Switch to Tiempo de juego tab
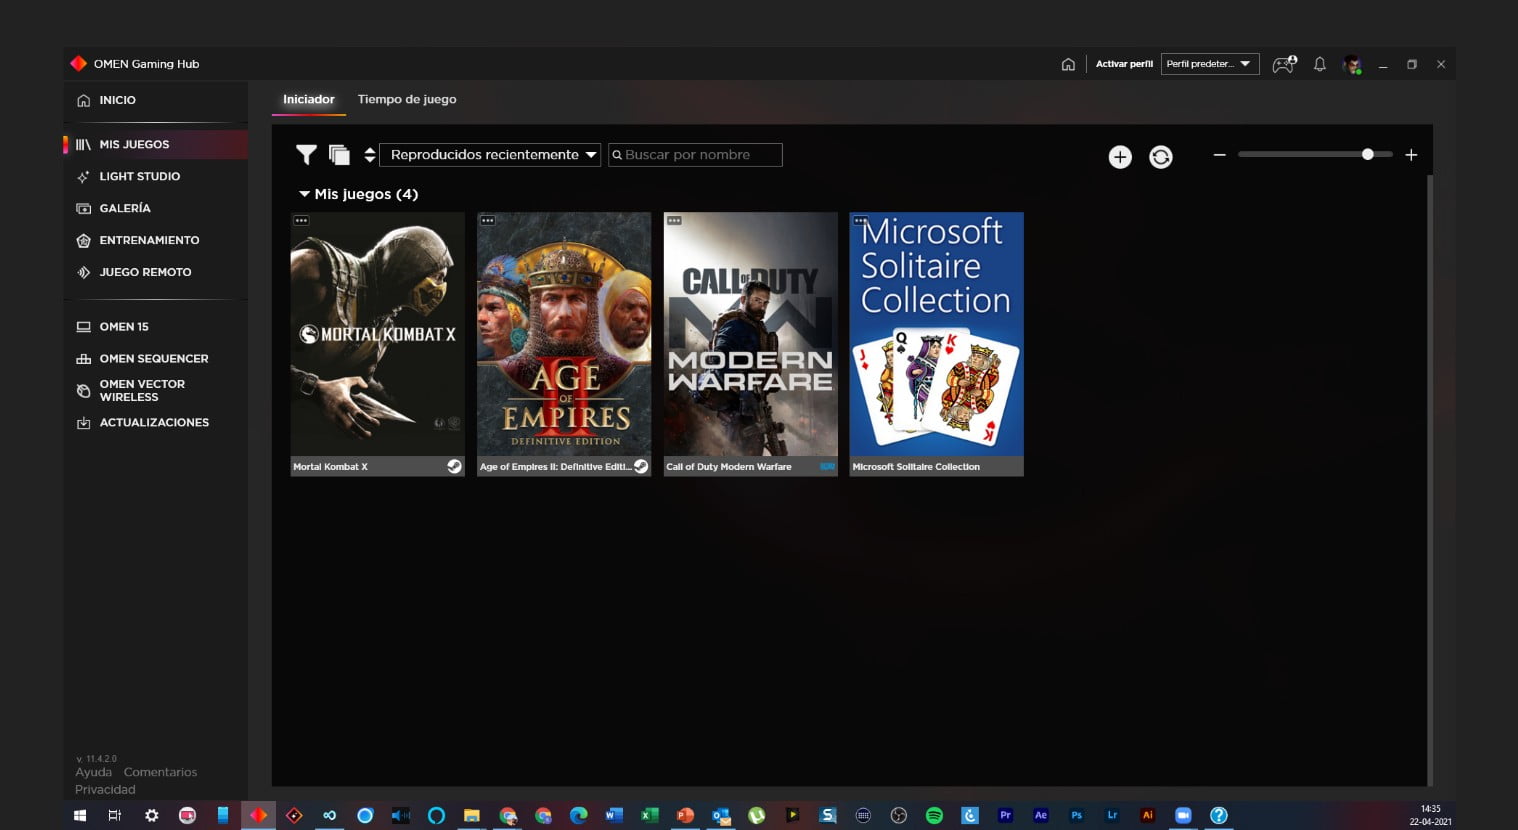The height and width of the screenshot is (830, 1518). (407, 99)
